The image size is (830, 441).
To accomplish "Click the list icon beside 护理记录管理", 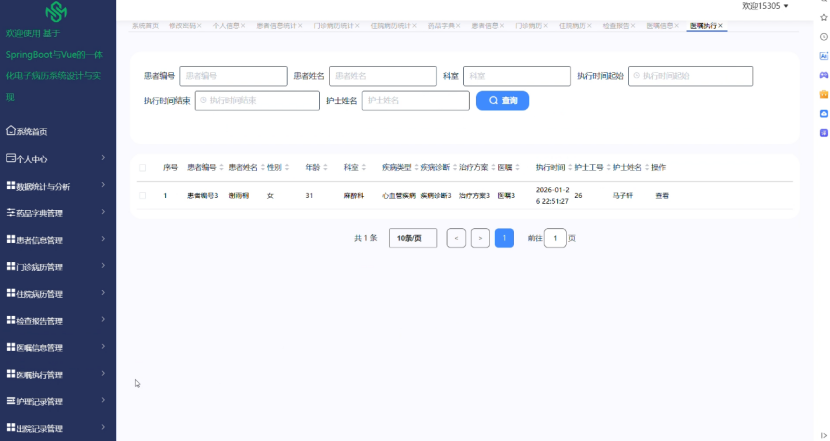I will coord(11,401).
